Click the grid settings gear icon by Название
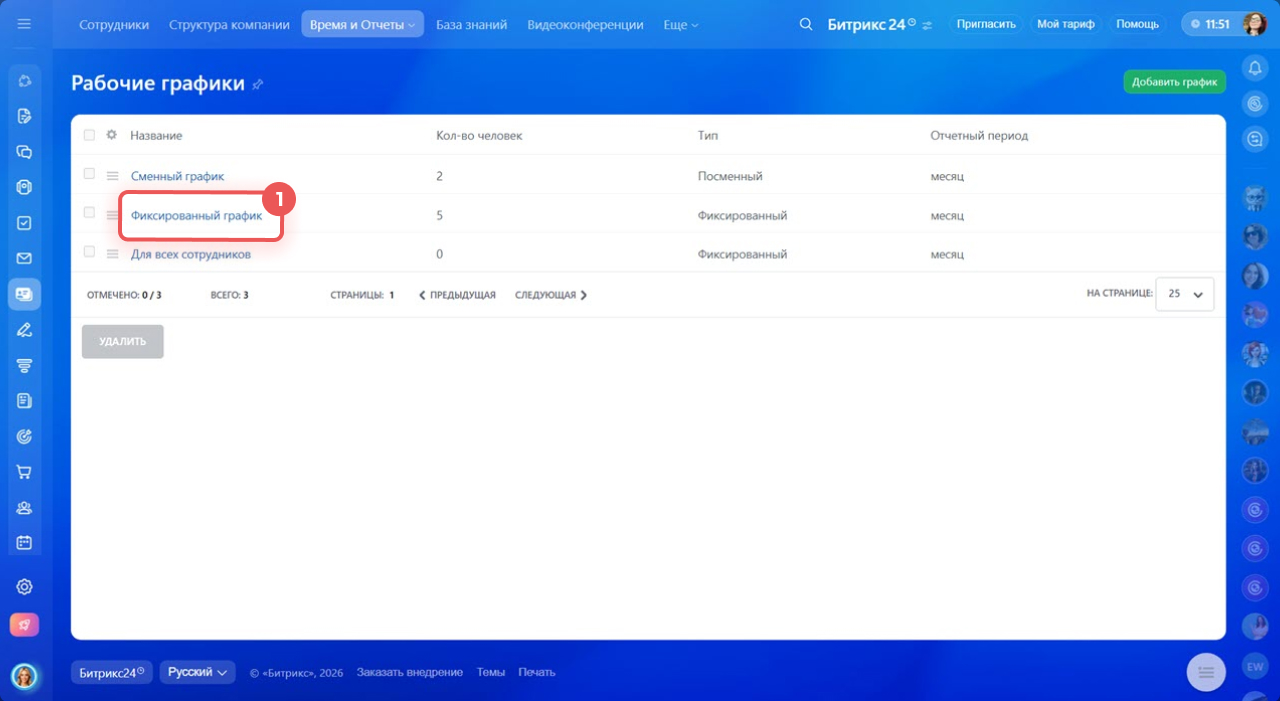Image resolution: width=1280 pixels, height=701 pixels. coord(112,135)
